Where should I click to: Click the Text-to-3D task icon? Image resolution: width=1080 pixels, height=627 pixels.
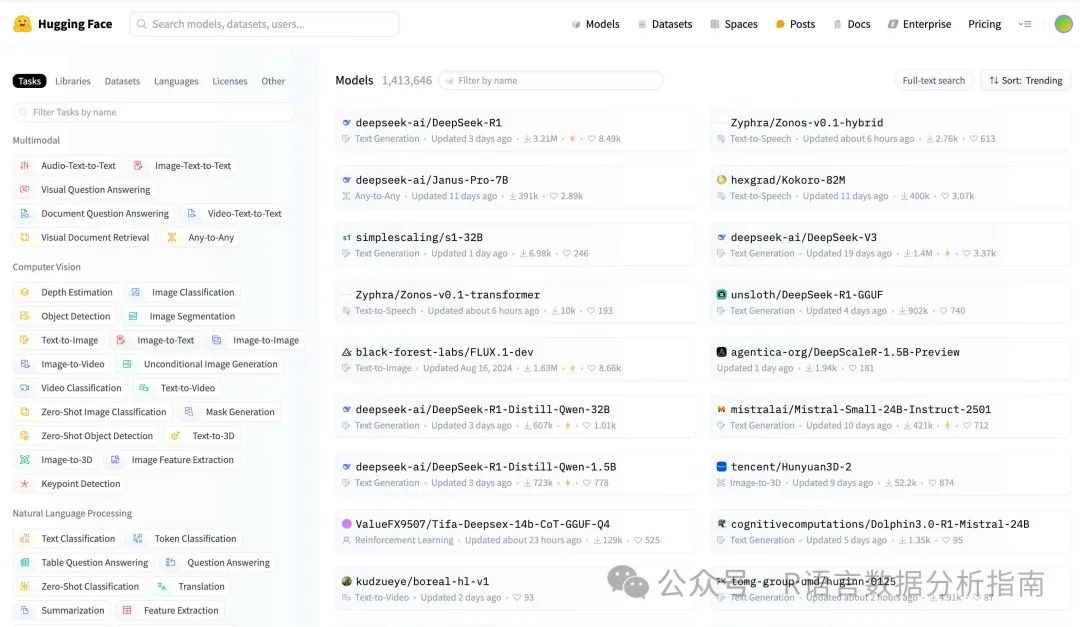pos(176,435)
